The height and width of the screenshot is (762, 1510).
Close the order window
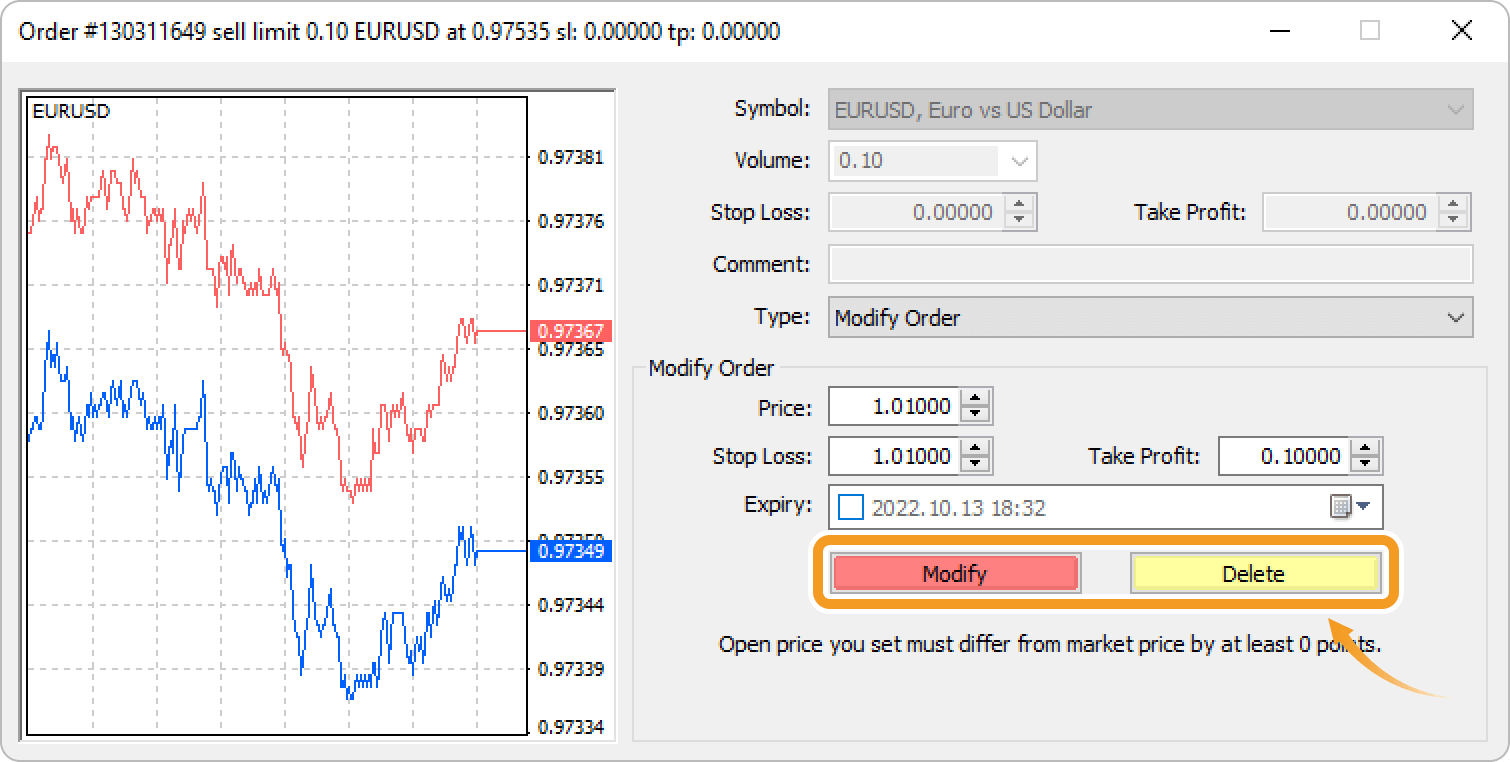[x=1462, y=31]
